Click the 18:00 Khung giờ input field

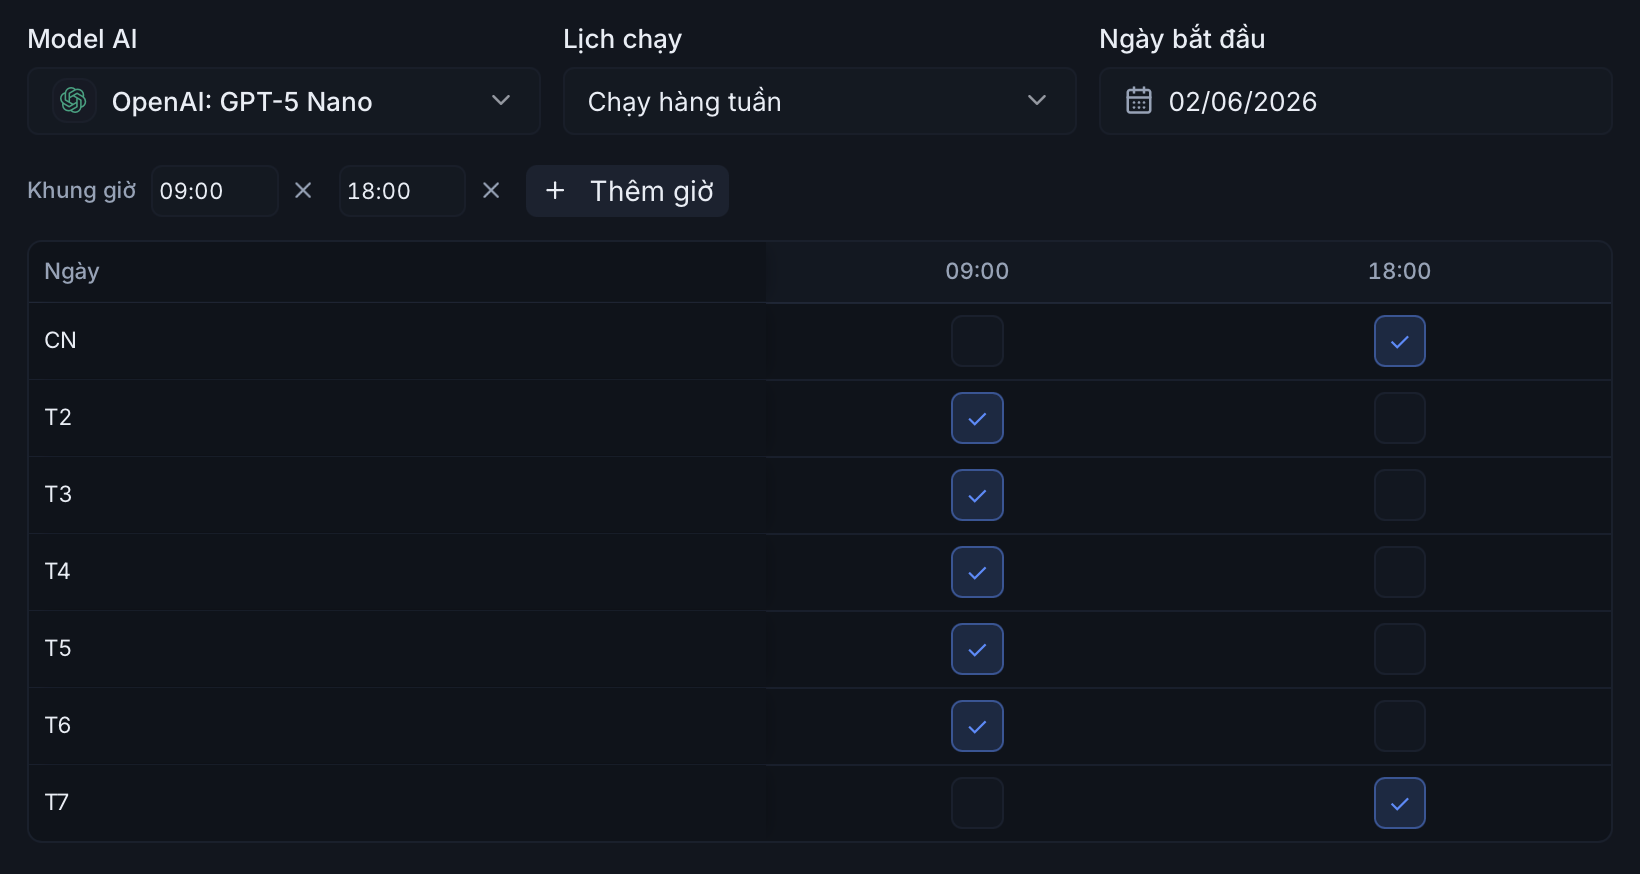pos(402,191)
